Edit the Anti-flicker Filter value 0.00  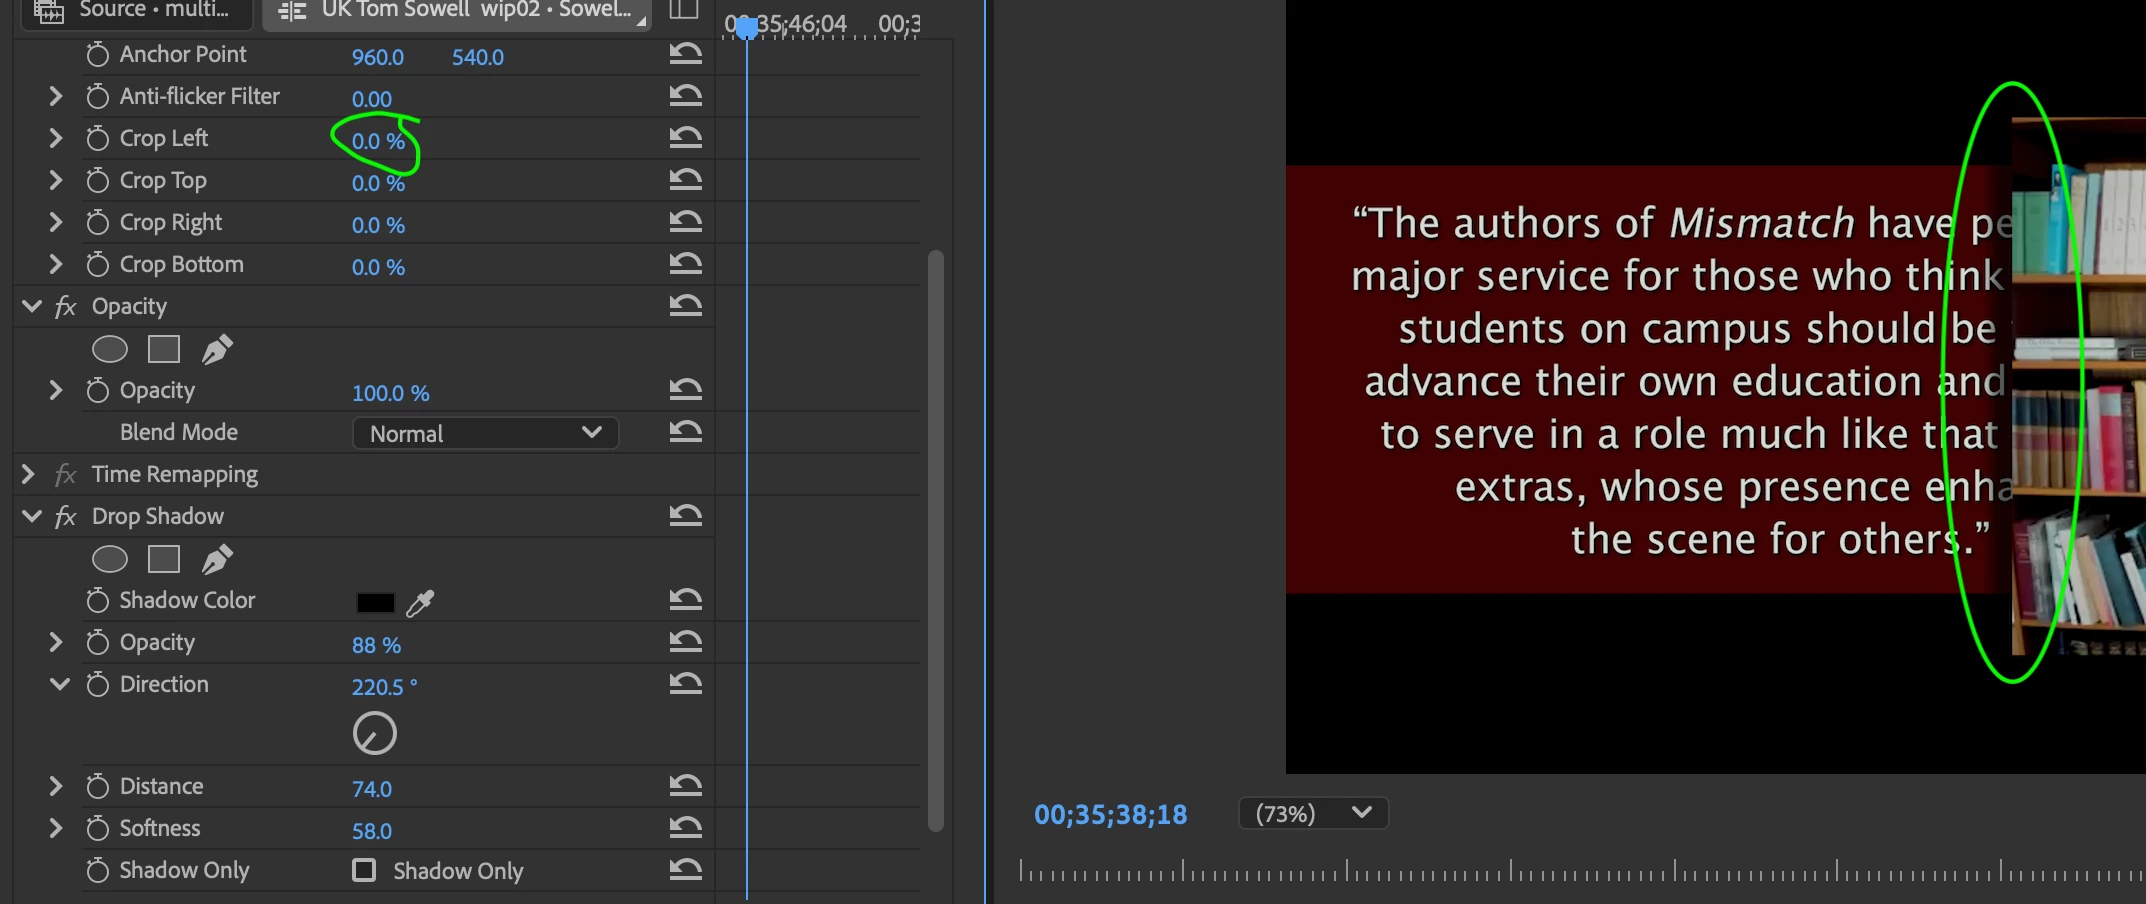tap(372, 99)
